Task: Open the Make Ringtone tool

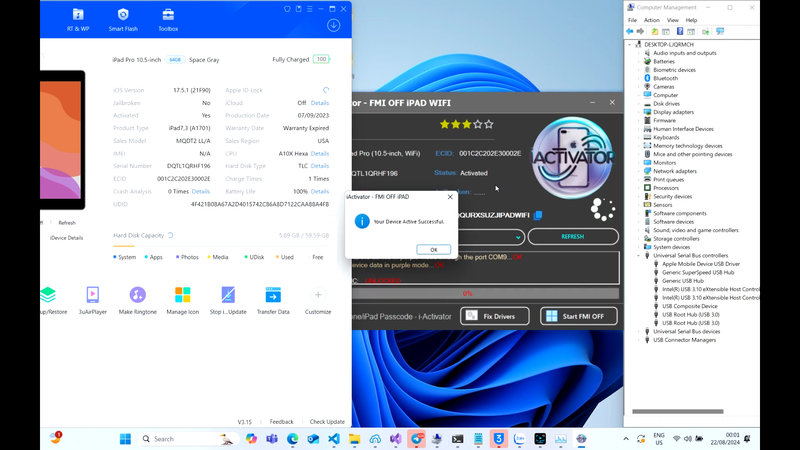Action: (x=137, y=301)
